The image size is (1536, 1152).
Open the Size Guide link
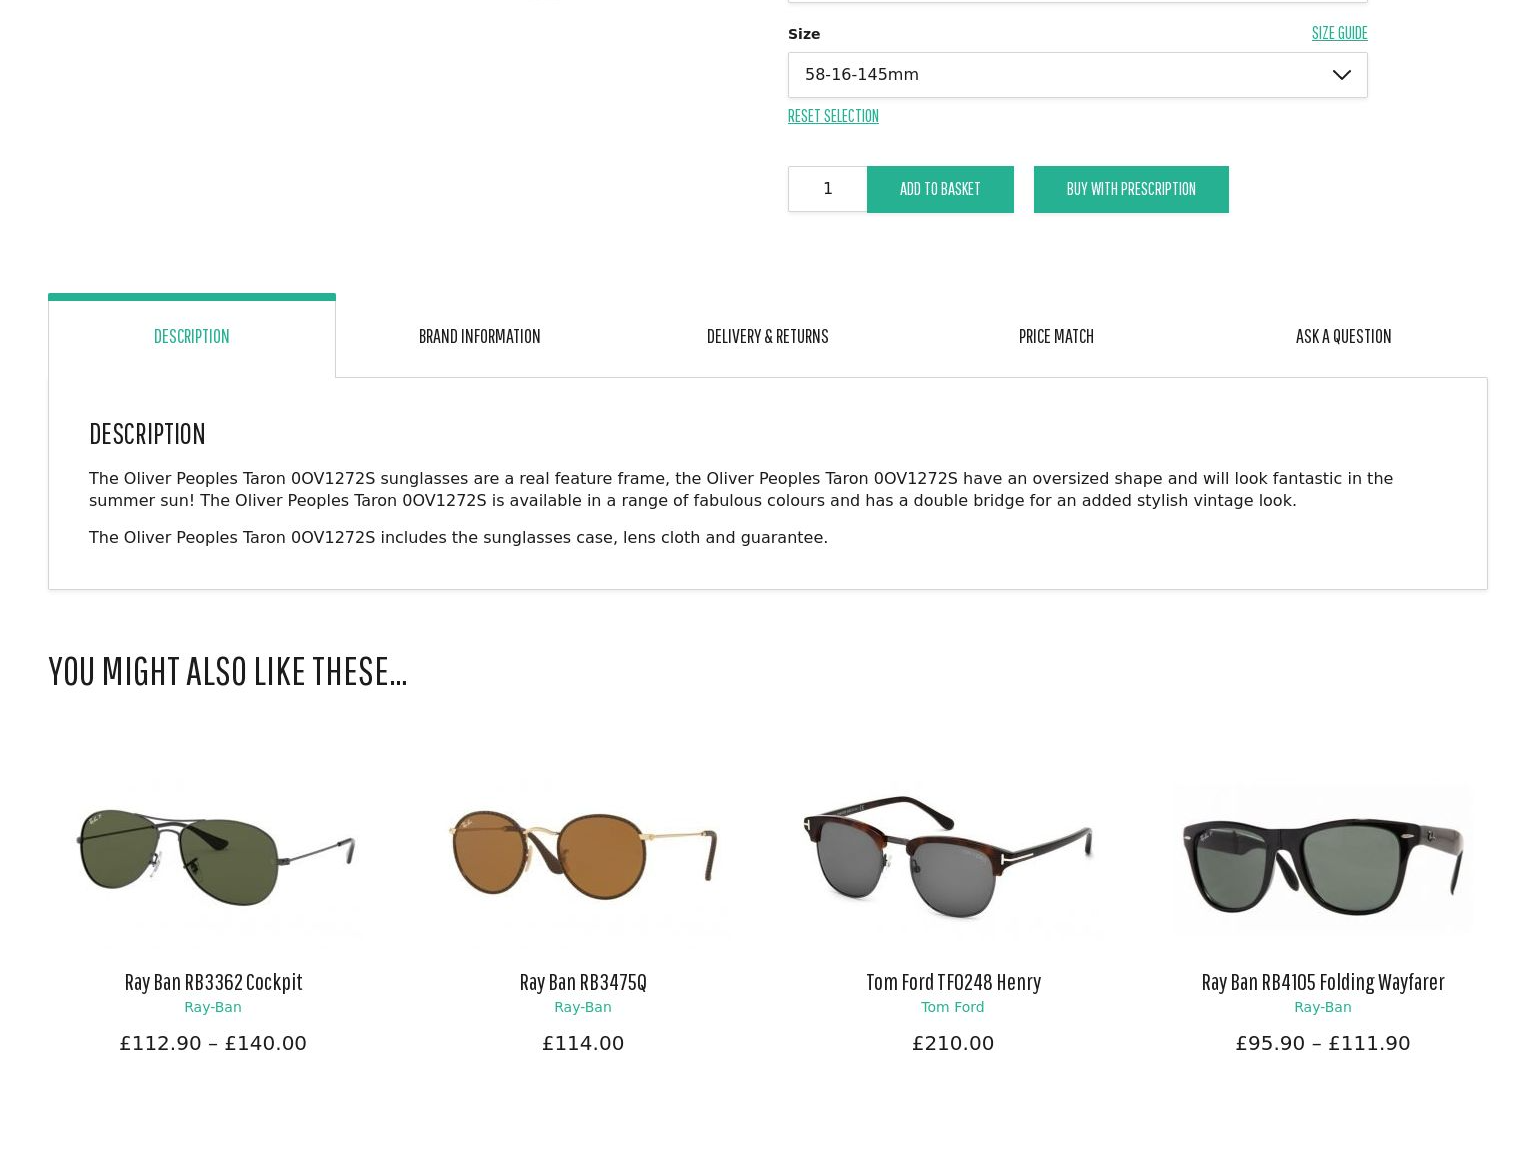(x=1339, y=33)
